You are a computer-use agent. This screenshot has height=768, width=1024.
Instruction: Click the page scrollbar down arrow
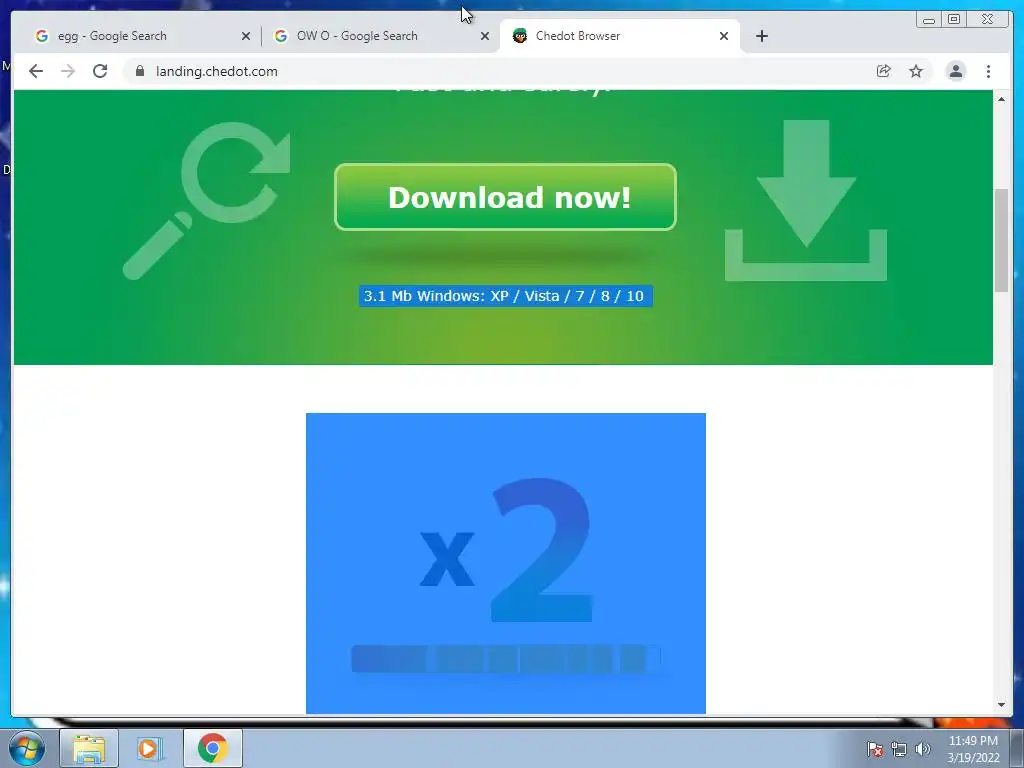(x=1001, y=705)
